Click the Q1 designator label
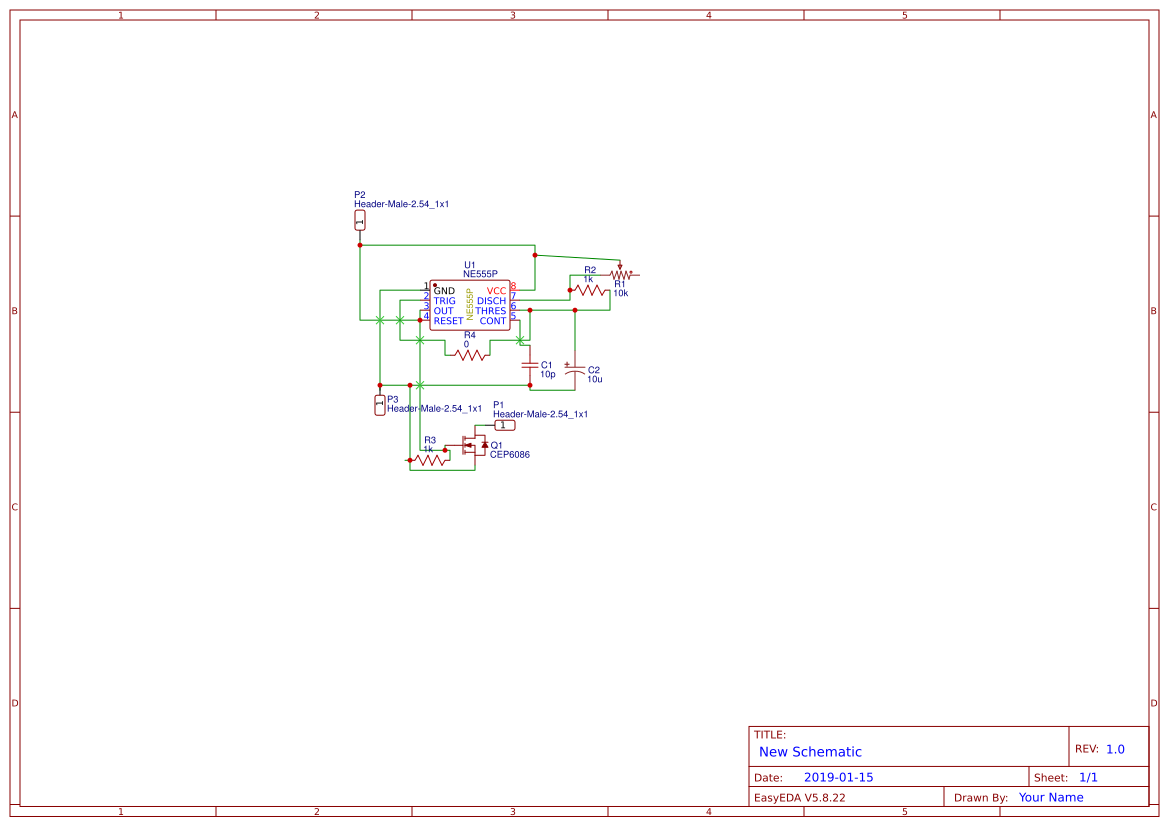Screen dimensions: 1169x827 497,445
